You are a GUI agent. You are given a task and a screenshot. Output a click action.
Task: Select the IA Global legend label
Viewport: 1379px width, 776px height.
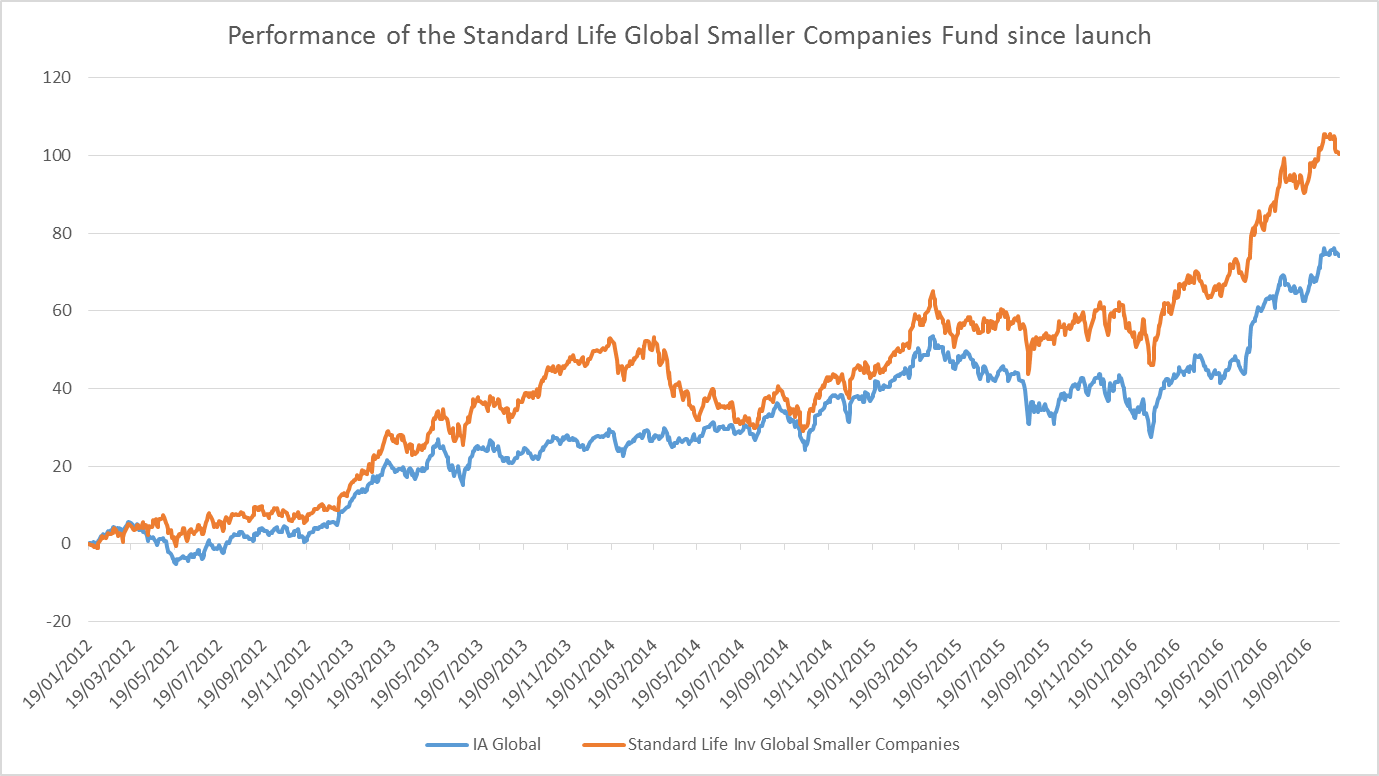(x=506, y=744)
